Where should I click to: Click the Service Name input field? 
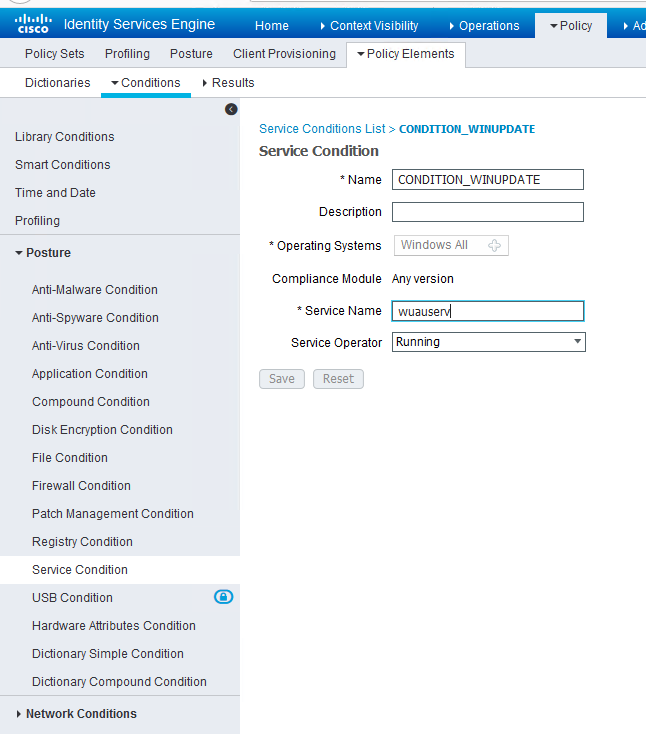tap(488, 311)
